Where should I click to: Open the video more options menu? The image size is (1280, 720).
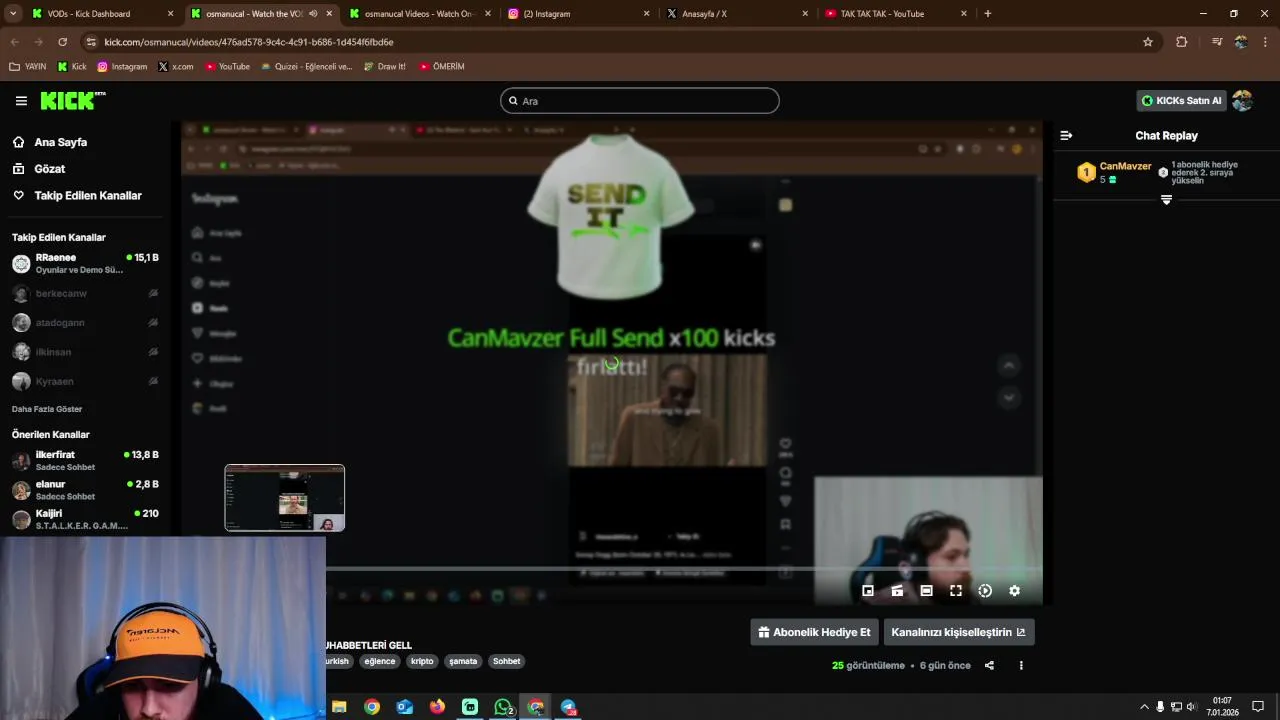point(1021,665)
